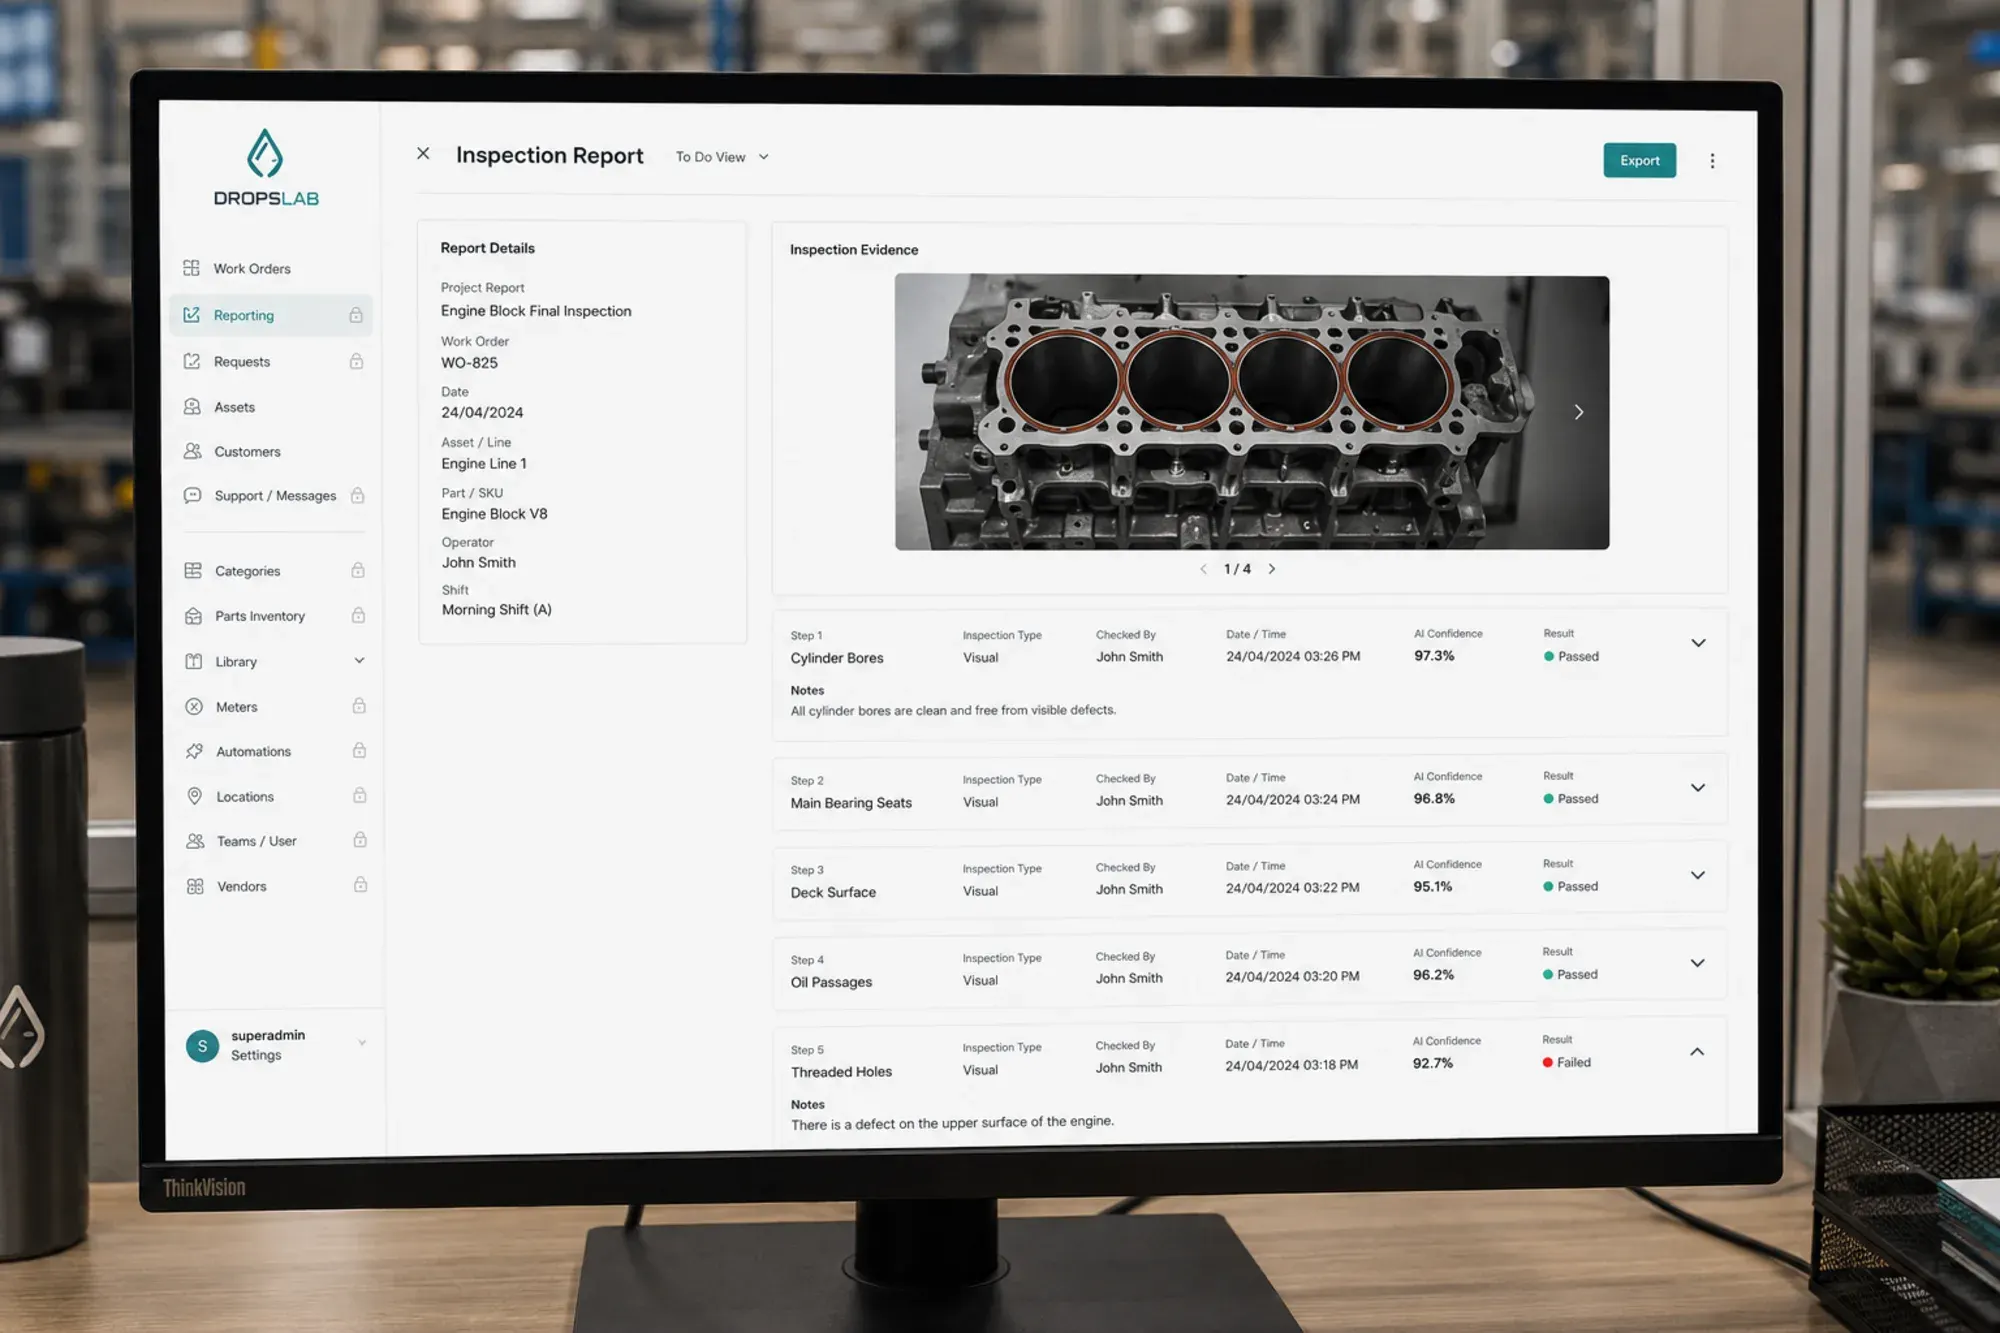Click the Work Orders sidebar icon

(192, 268)
